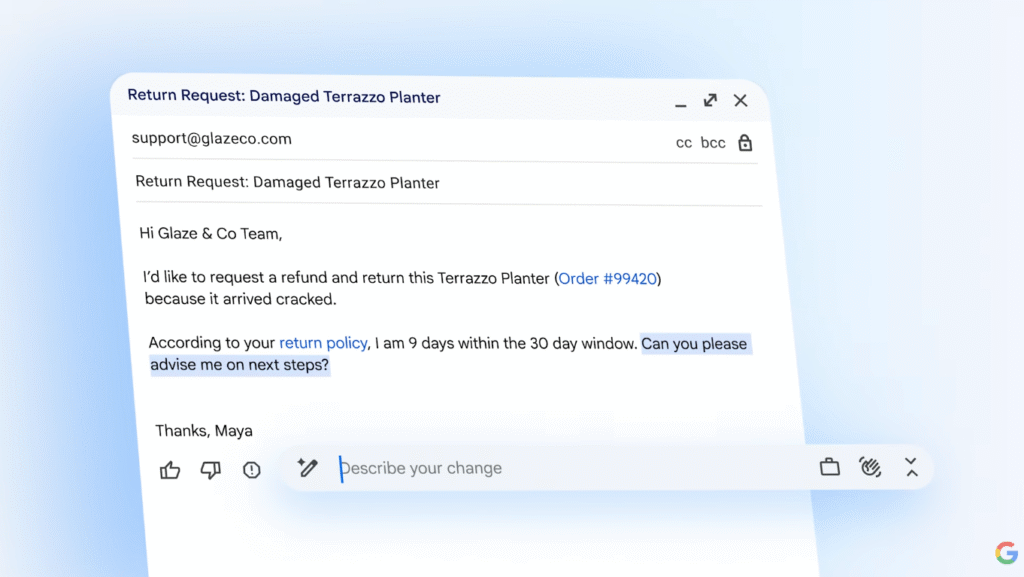The height and width of the screenshot is (577, 1024).
Task: Select the waving hand casual tone icon
Action: (870, 467)
